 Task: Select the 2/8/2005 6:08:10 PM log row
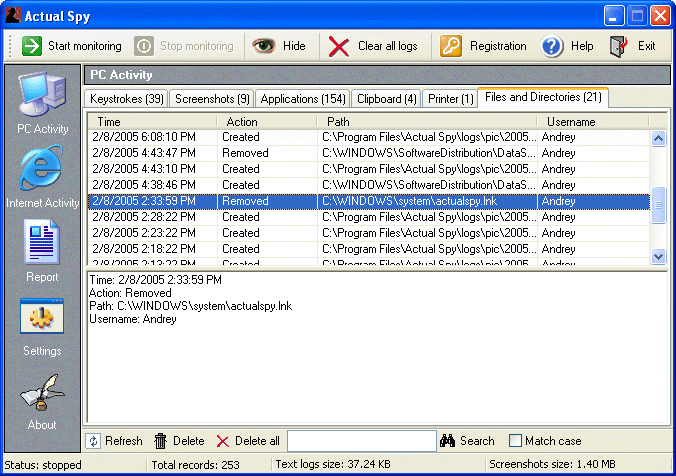click(x=369, y=137)
